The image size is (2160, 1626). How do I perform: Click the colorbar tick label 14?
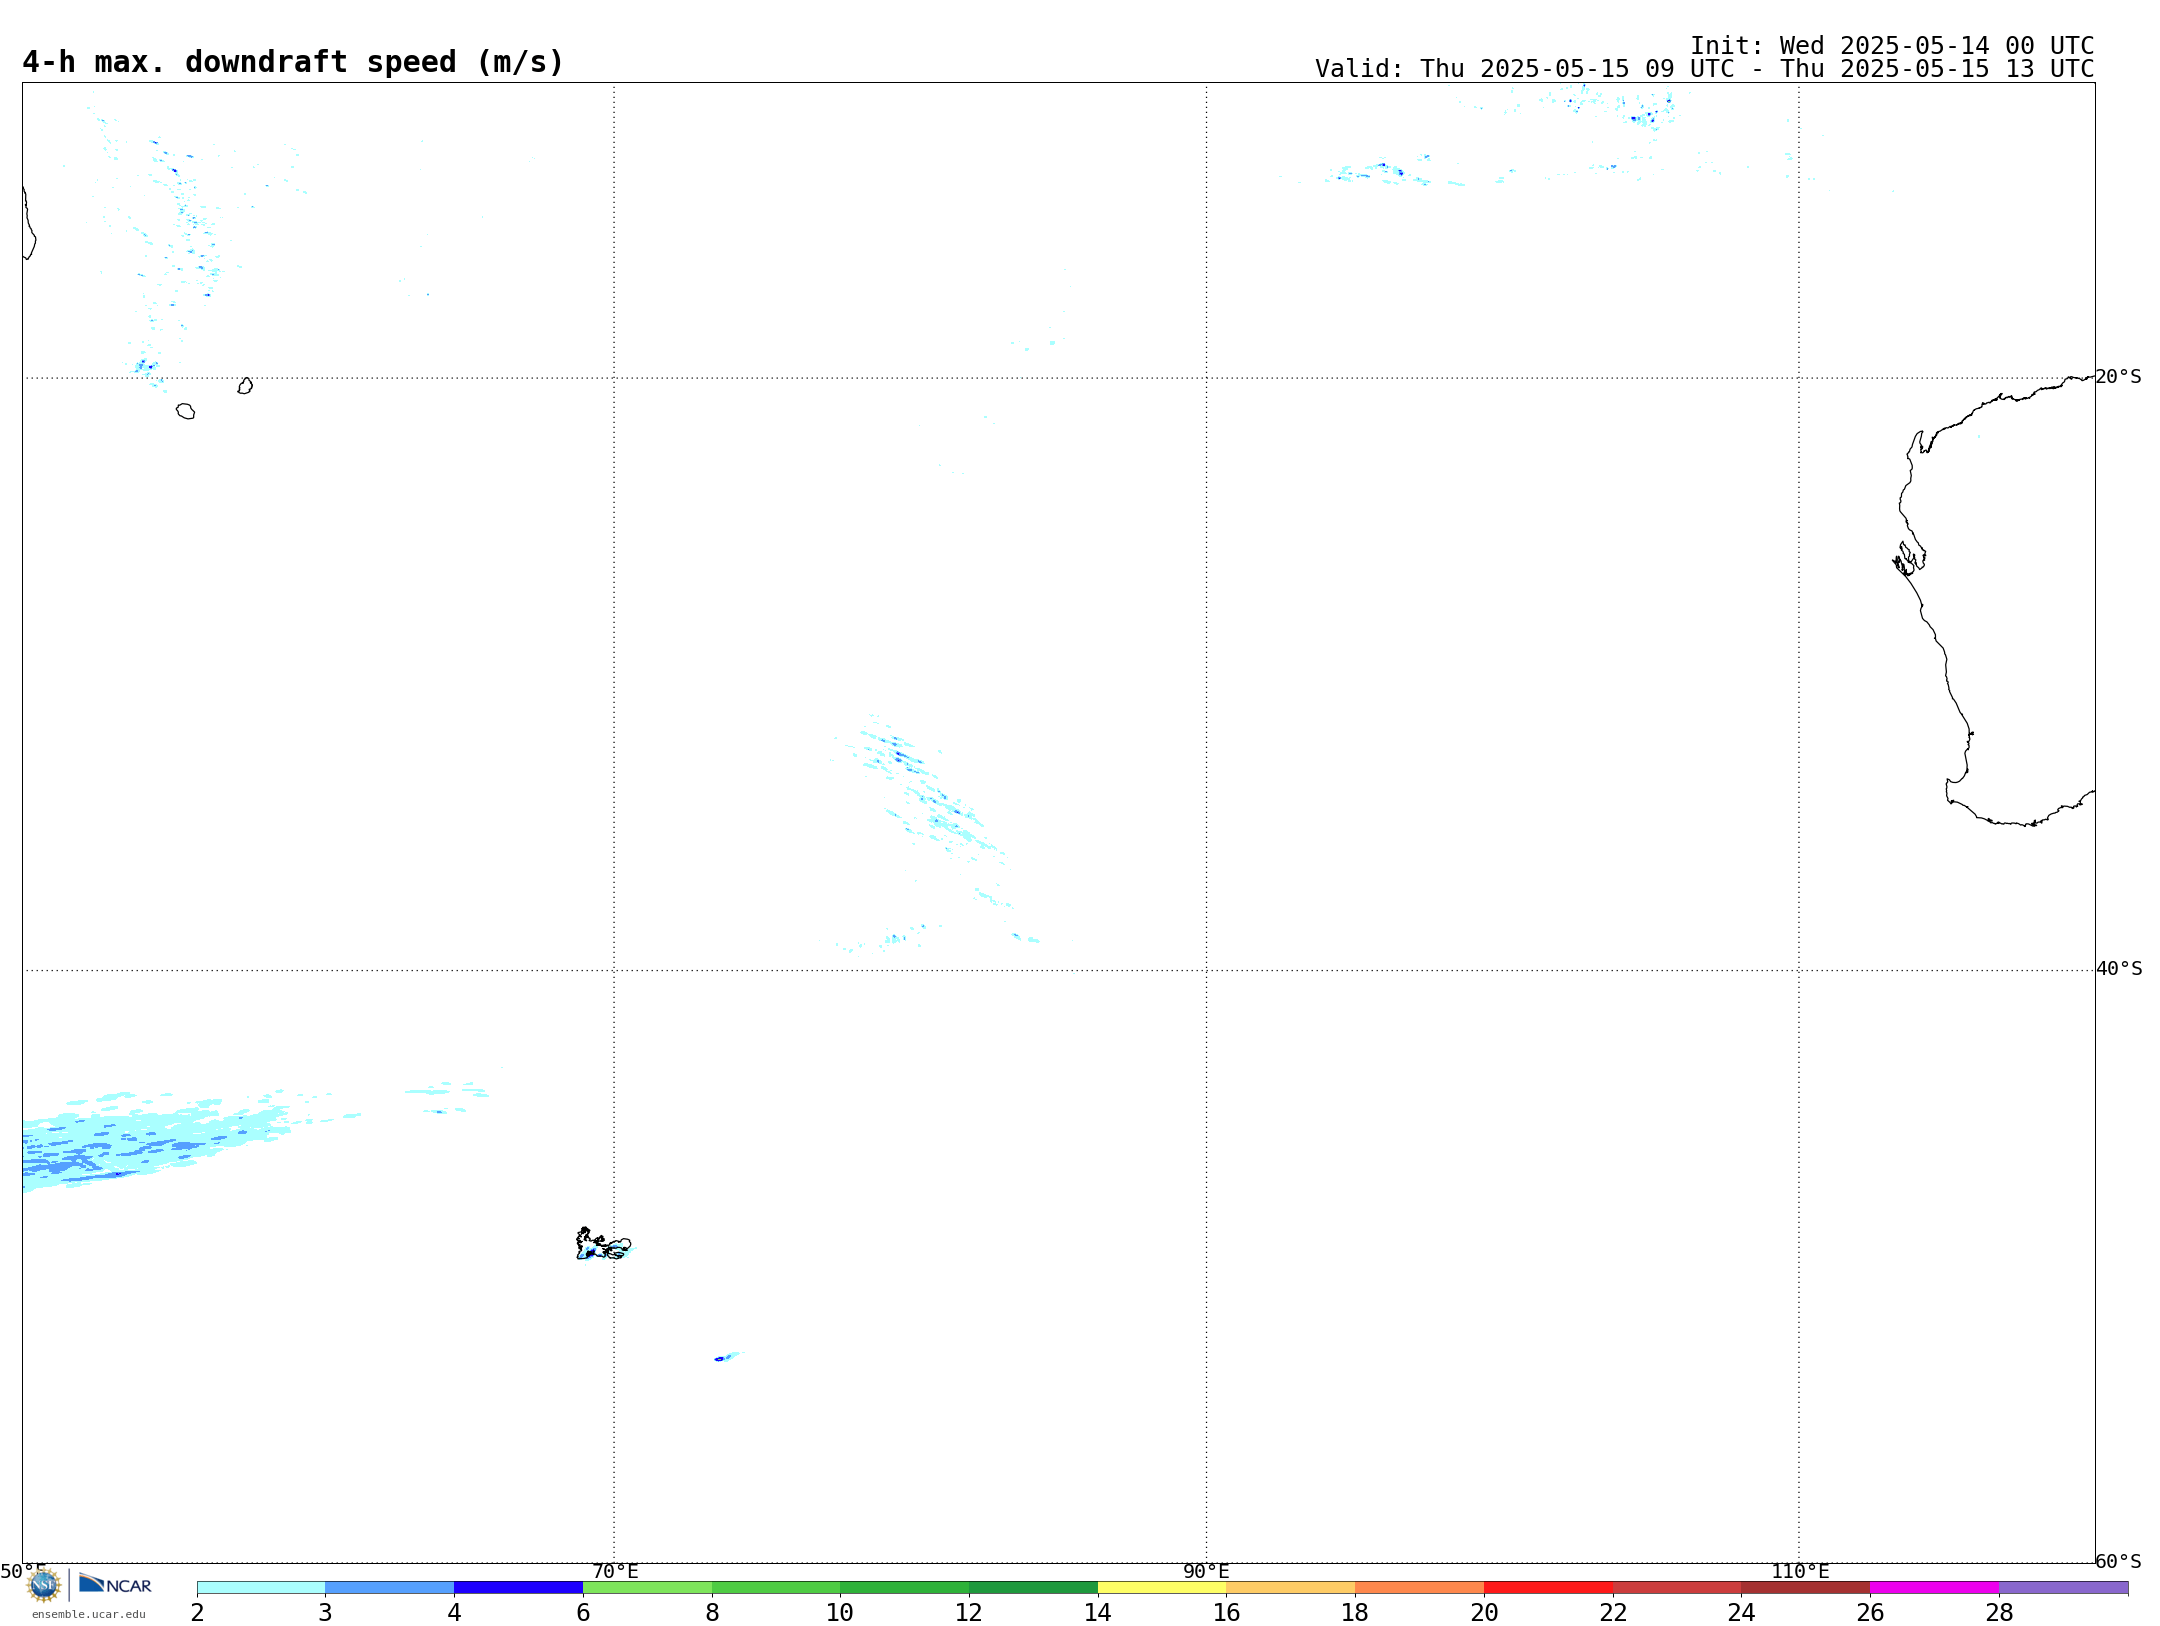point(1098,1612)
